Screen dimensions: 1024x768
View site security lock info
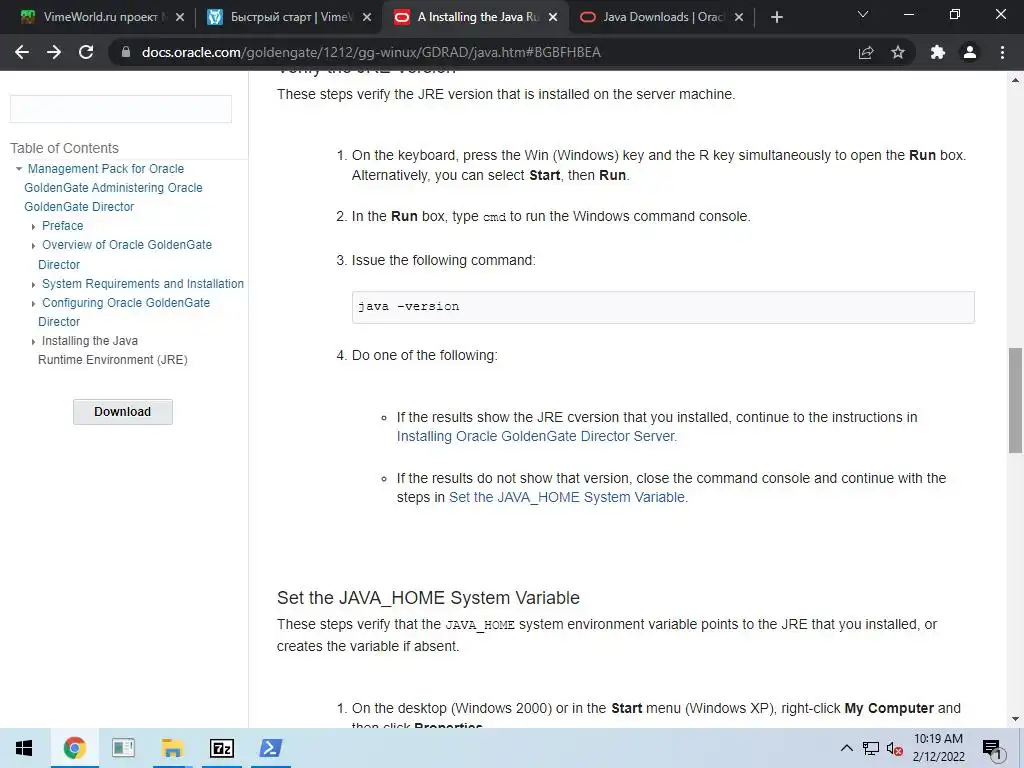click(125, 52)
